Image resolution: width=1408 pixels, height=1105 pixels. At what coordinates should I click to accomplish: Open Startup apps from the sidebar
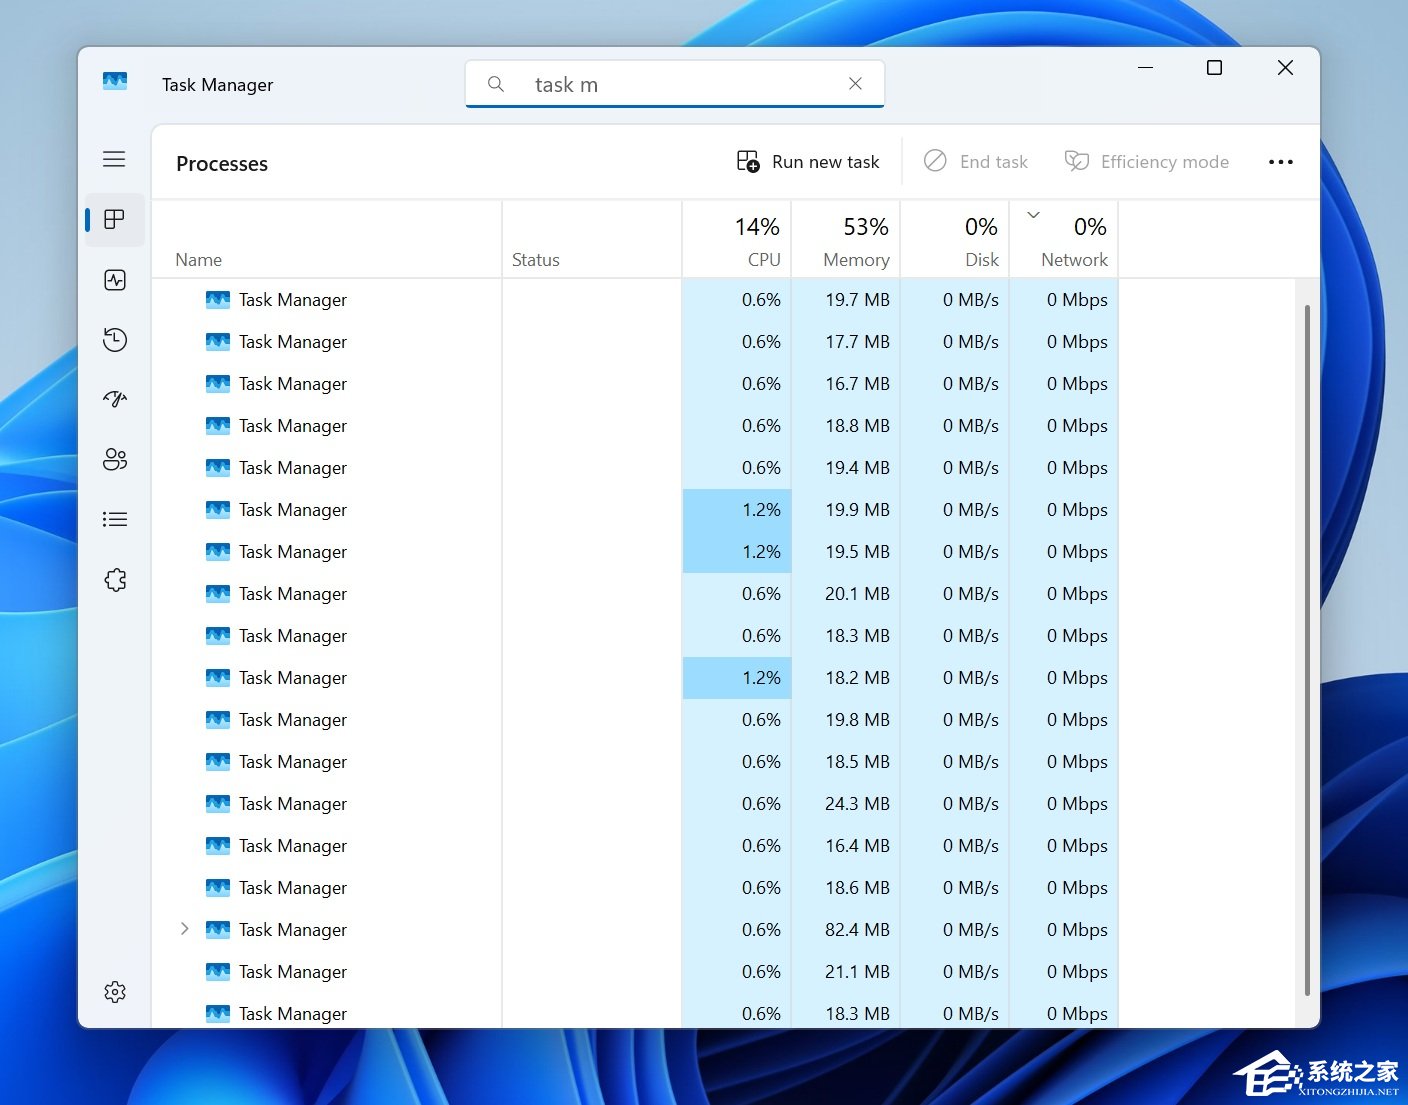pyautogui.click(x=114, y=399)
